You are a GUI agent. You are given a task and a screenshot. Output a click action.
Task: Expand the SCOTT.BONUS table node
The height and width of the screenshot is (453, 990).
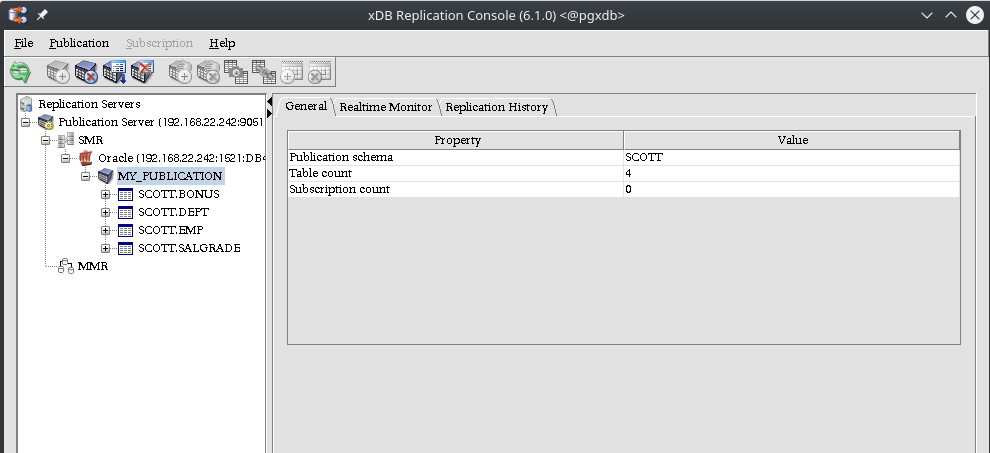105,194
